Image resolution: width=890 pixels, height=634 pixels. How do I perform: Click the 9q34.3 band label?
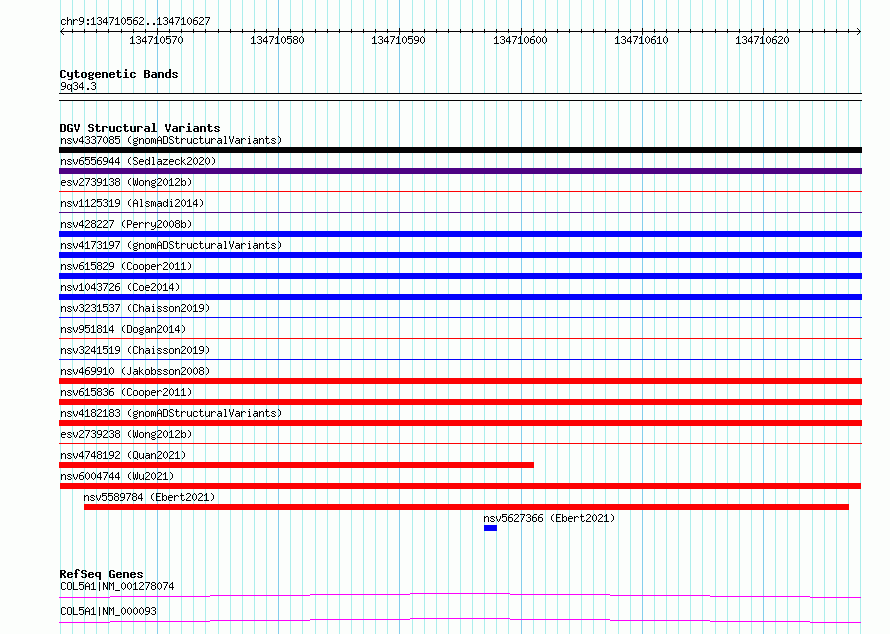click(78, 86)
